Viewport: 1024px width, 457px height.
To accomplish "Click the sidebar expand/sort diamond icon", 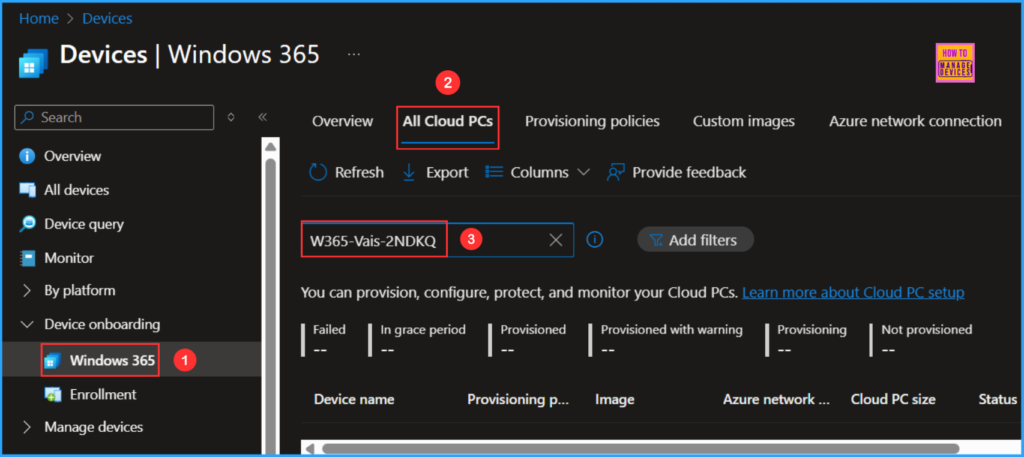I will tap(231, 118).
